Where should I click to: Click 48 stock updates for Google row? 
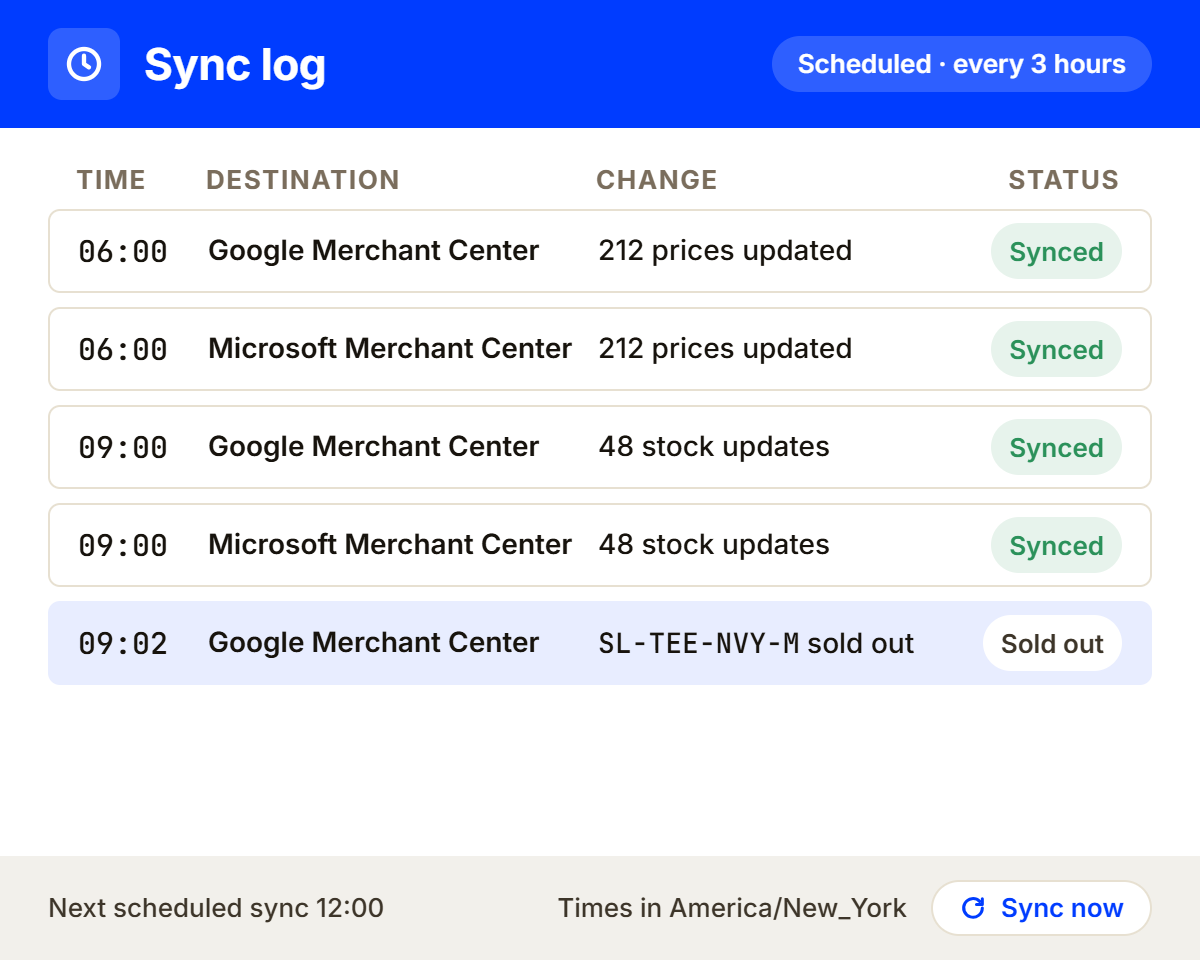pyautogui.click(x=714, y=446)
